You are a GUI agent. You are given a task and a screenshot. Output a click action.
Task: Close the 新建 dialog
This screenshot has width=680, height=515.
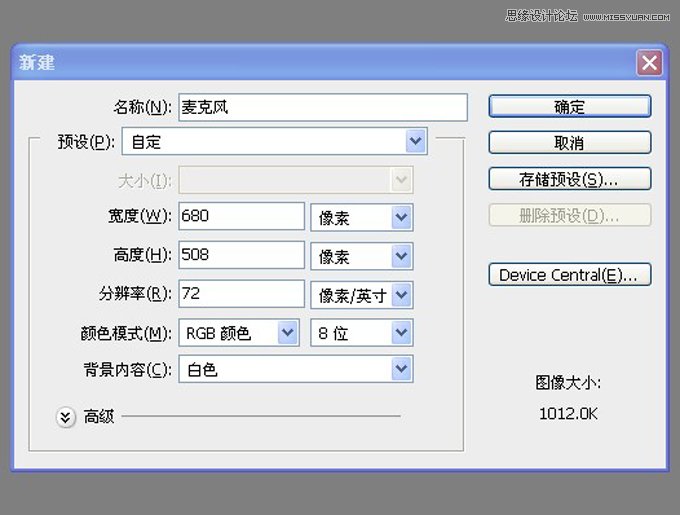[x=649, y=63]
